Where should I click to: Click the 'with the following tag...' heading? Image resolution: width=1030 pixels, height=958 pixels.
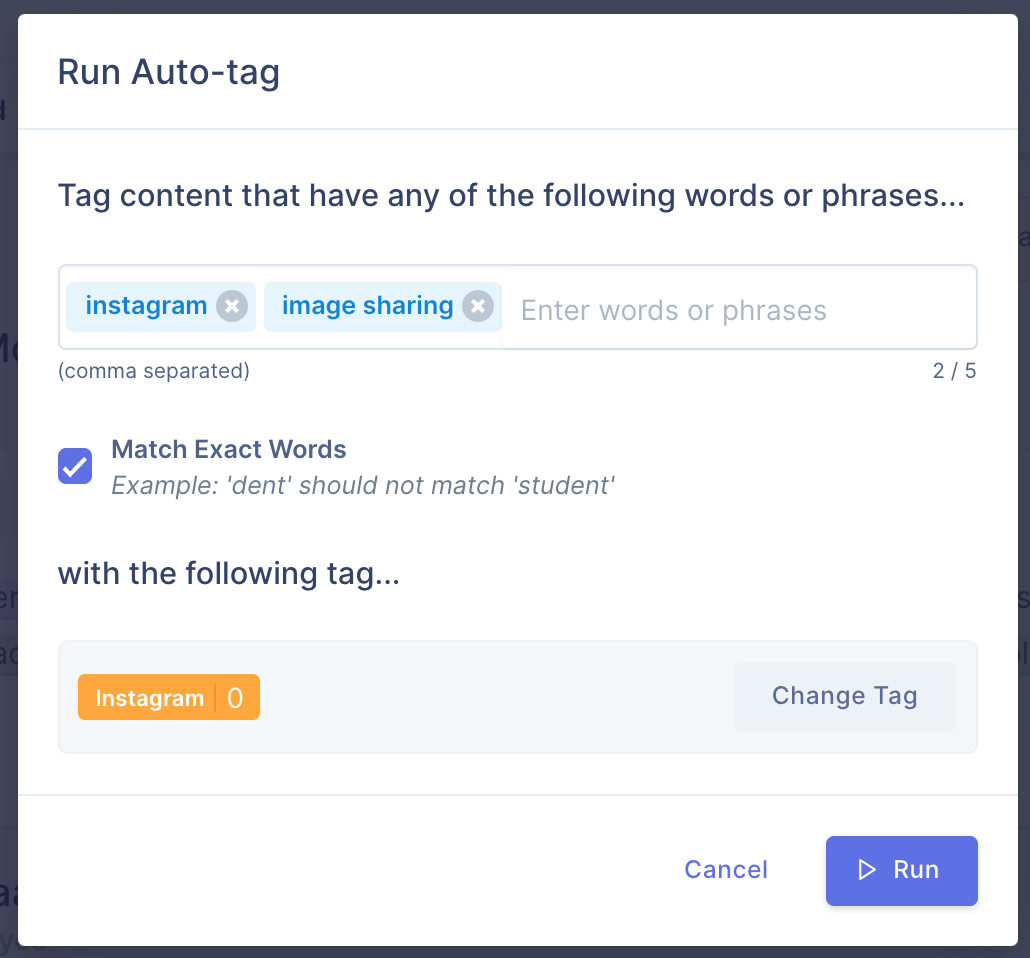tap(229, 574)
